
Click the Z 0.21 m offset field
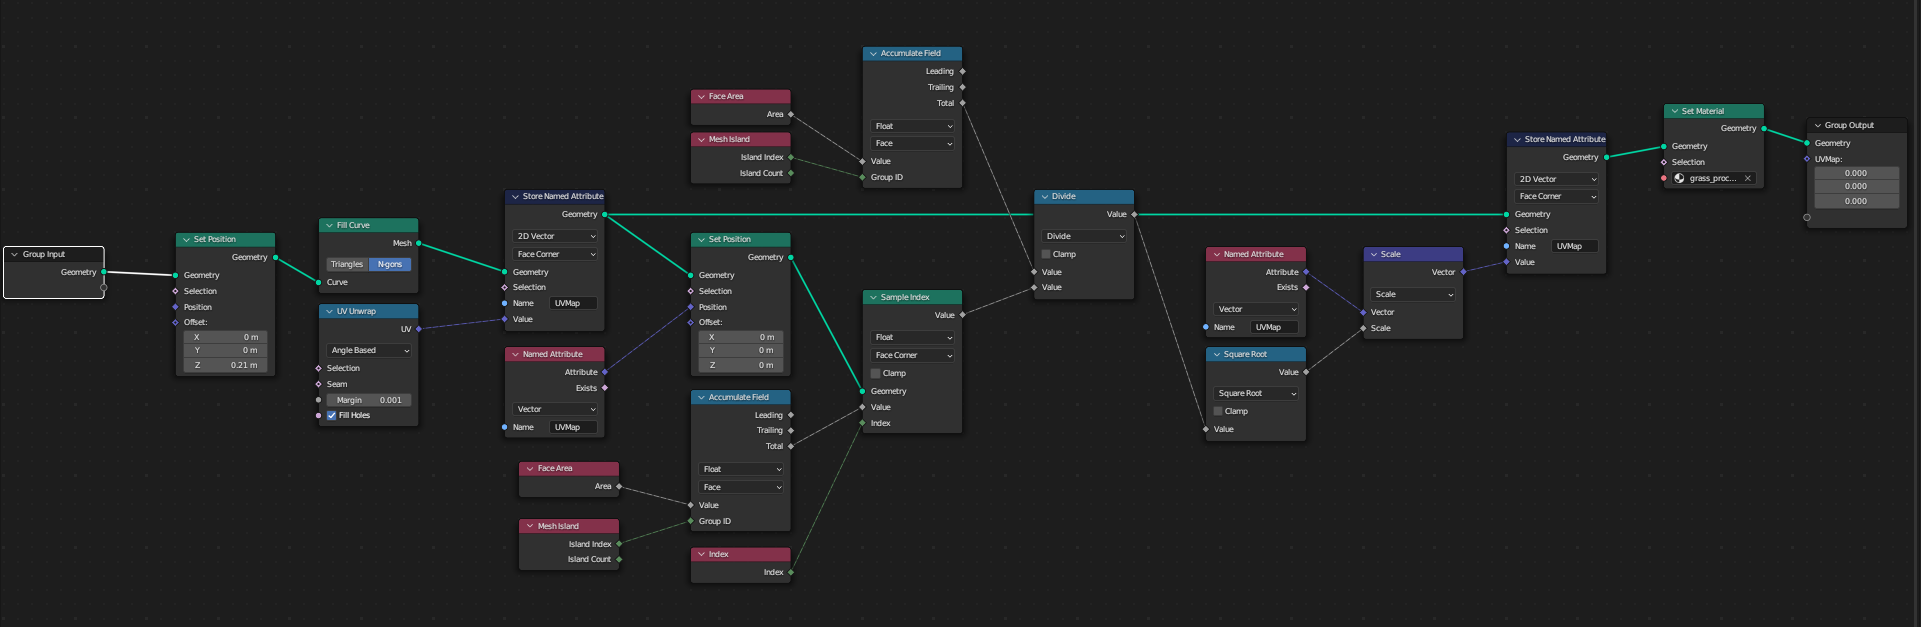(x=225, y=365)
